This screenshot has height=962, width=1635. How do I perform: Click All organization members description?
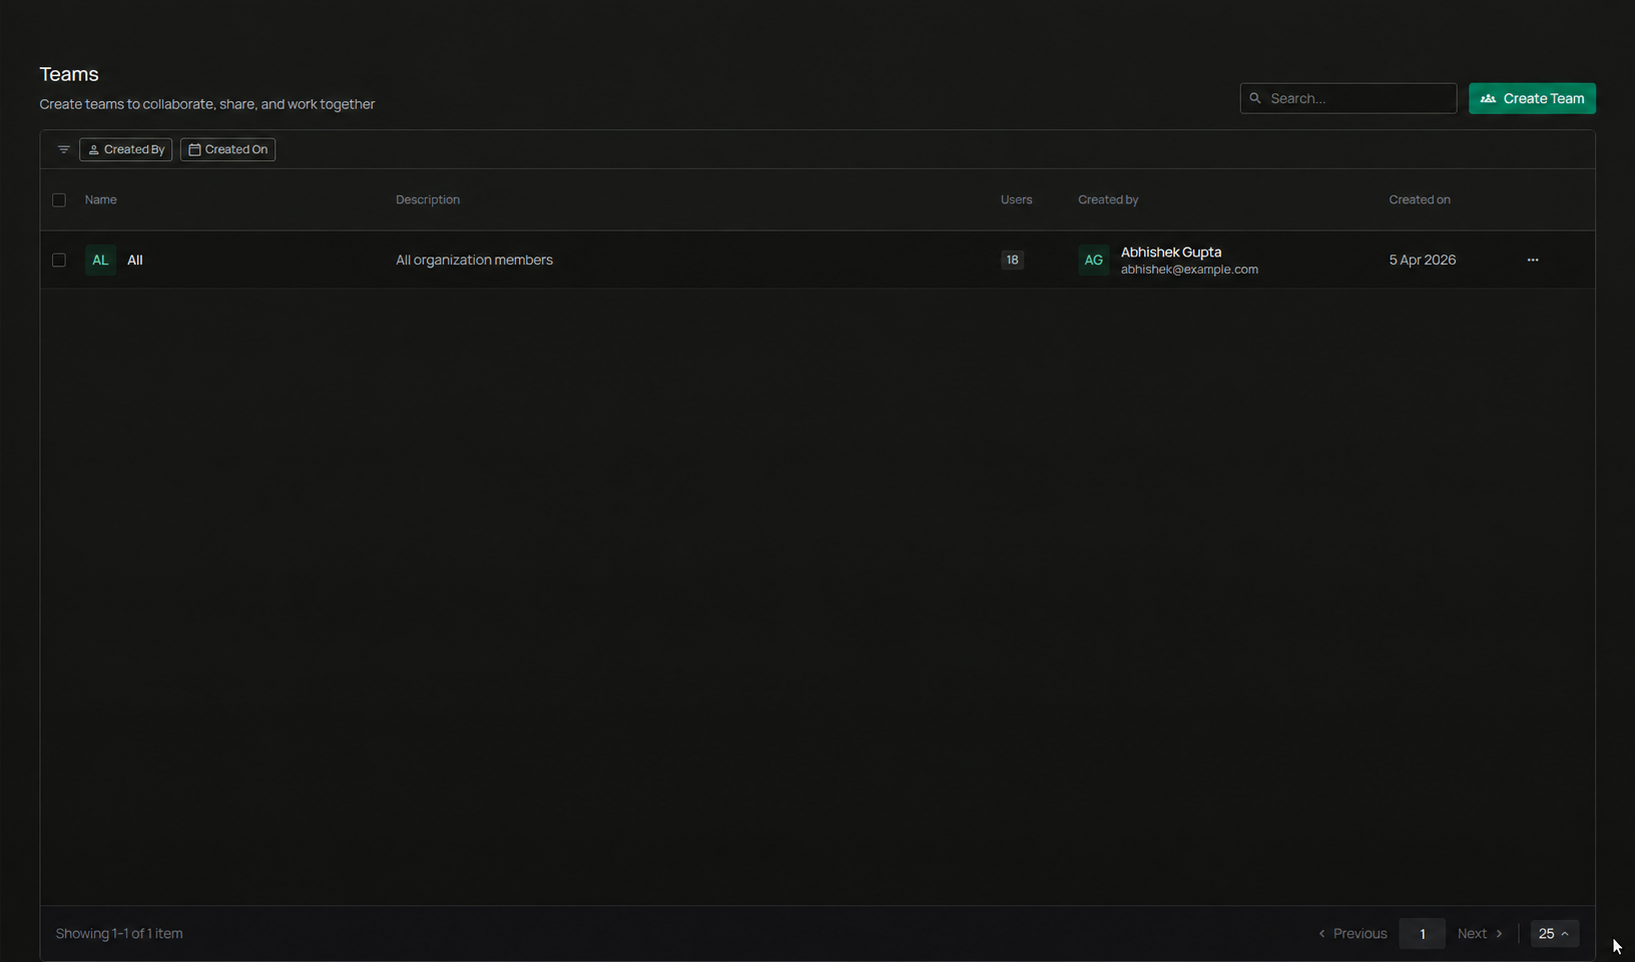474,260
